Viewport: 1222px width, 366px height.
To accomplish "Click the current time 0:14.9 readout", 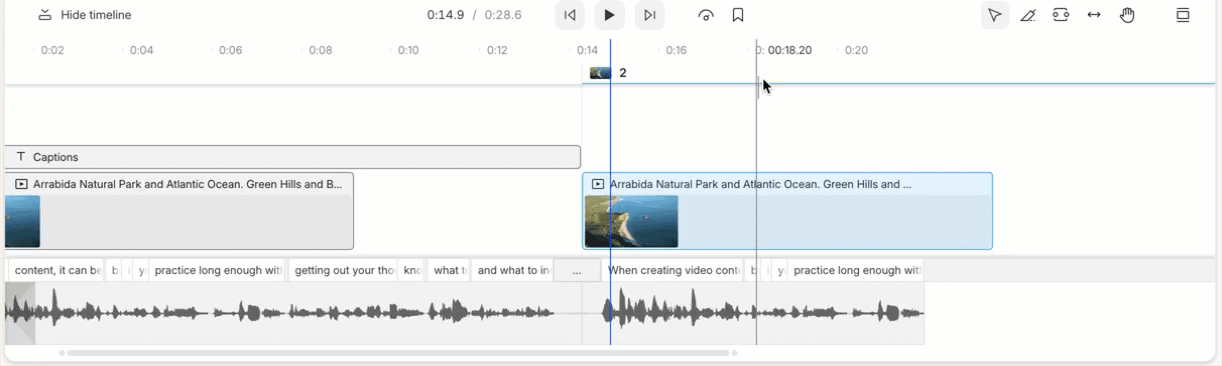I will (445, 15).
